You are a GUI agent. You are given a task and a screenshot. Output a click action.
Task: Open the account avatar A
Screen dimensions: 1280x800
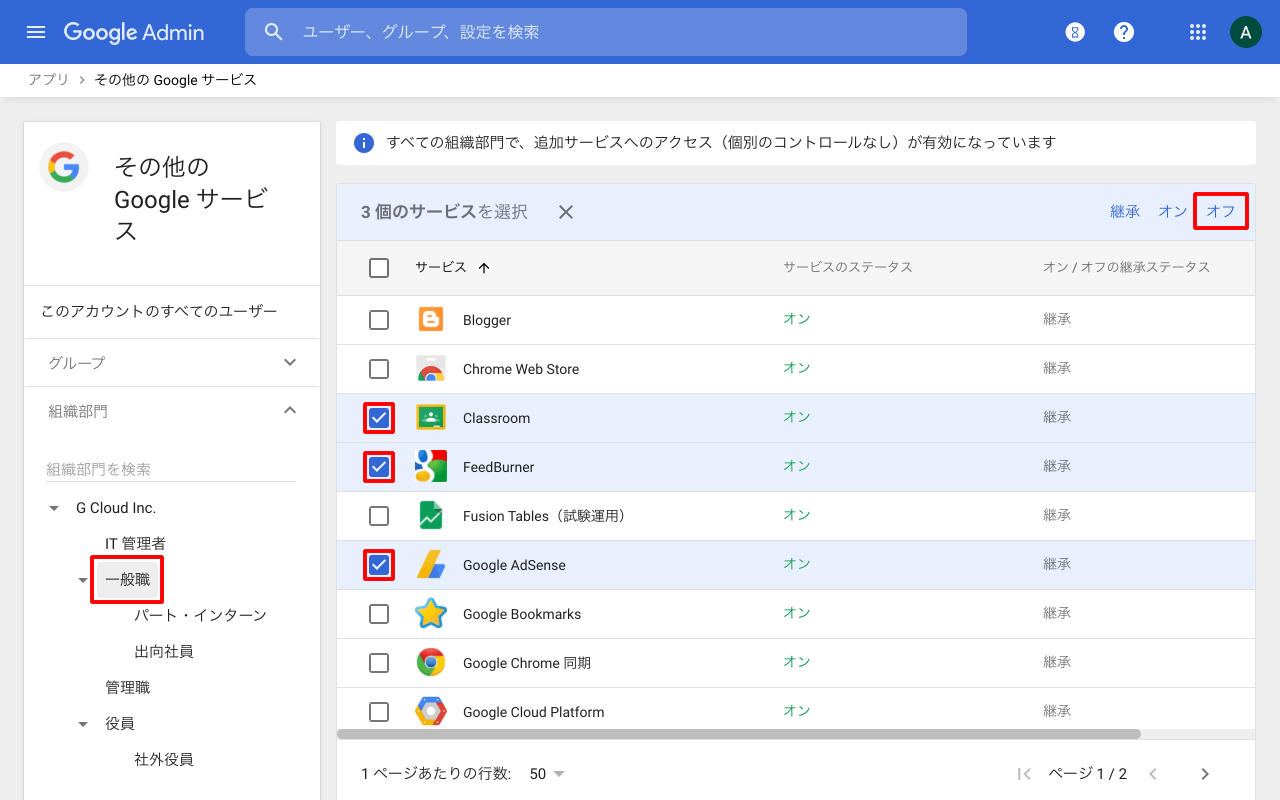(1245, 32)
